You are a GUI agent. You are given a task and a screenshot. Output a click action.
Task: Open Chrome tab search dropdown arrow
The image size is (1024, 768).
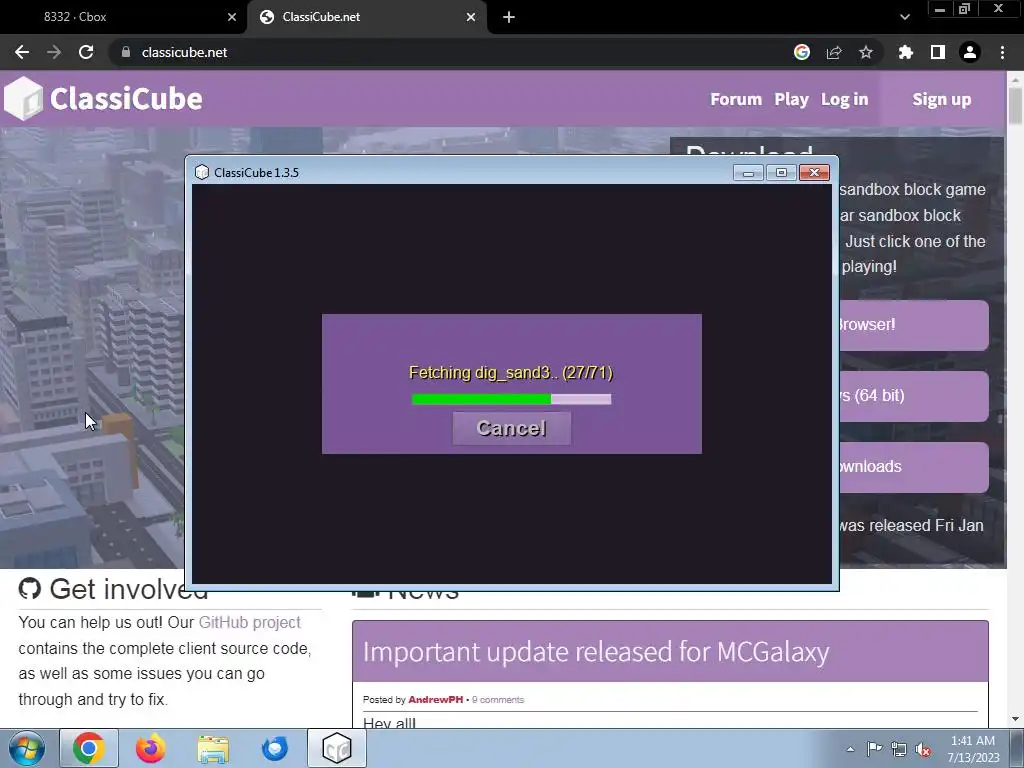point(904,17)
